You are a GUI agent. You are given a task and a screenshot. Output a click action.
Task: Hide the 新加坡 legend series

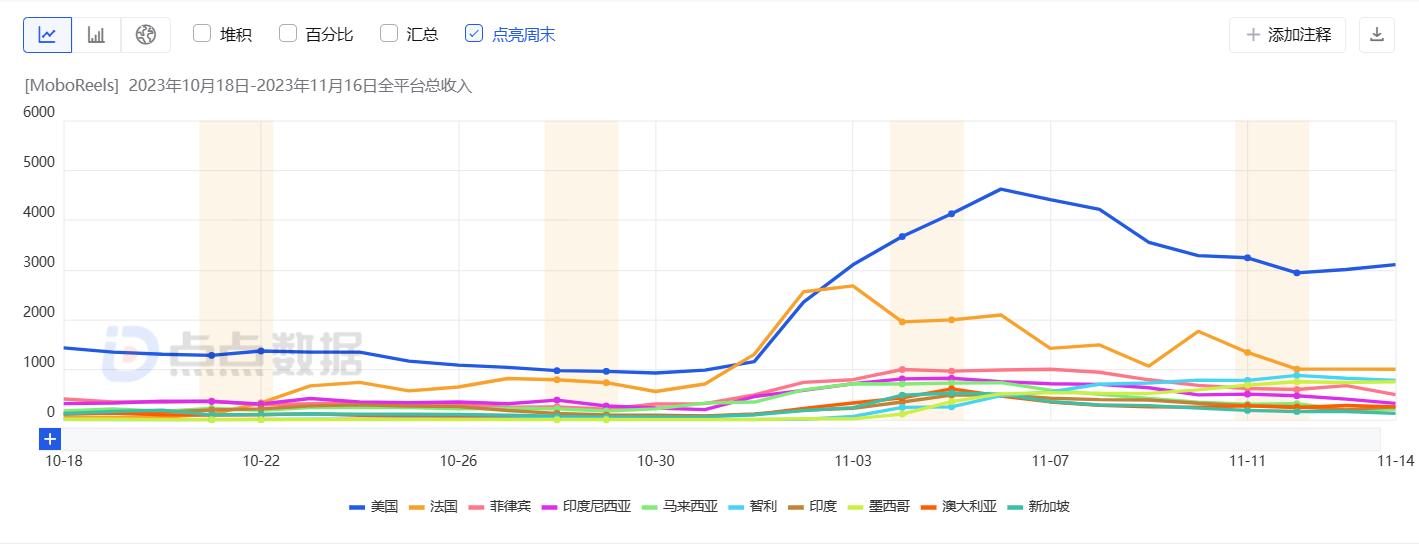(x=1038, y=507)
